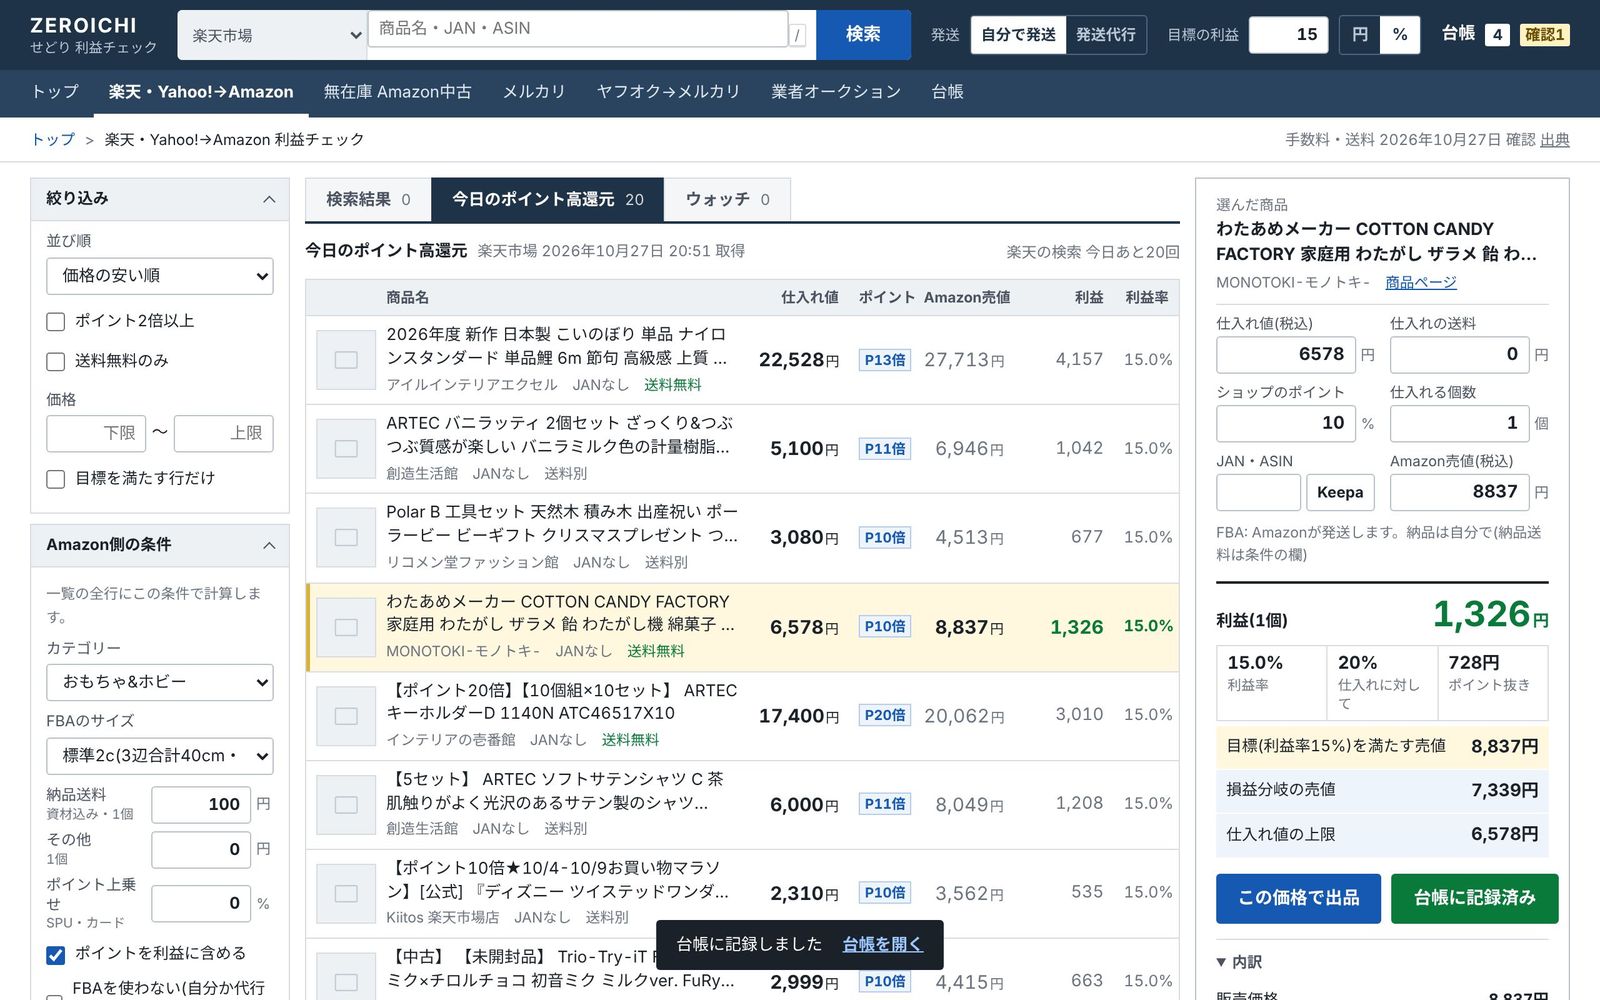Click 台帳に記録済み button
1600x1000 pixels.
(x=1474, y=898)
